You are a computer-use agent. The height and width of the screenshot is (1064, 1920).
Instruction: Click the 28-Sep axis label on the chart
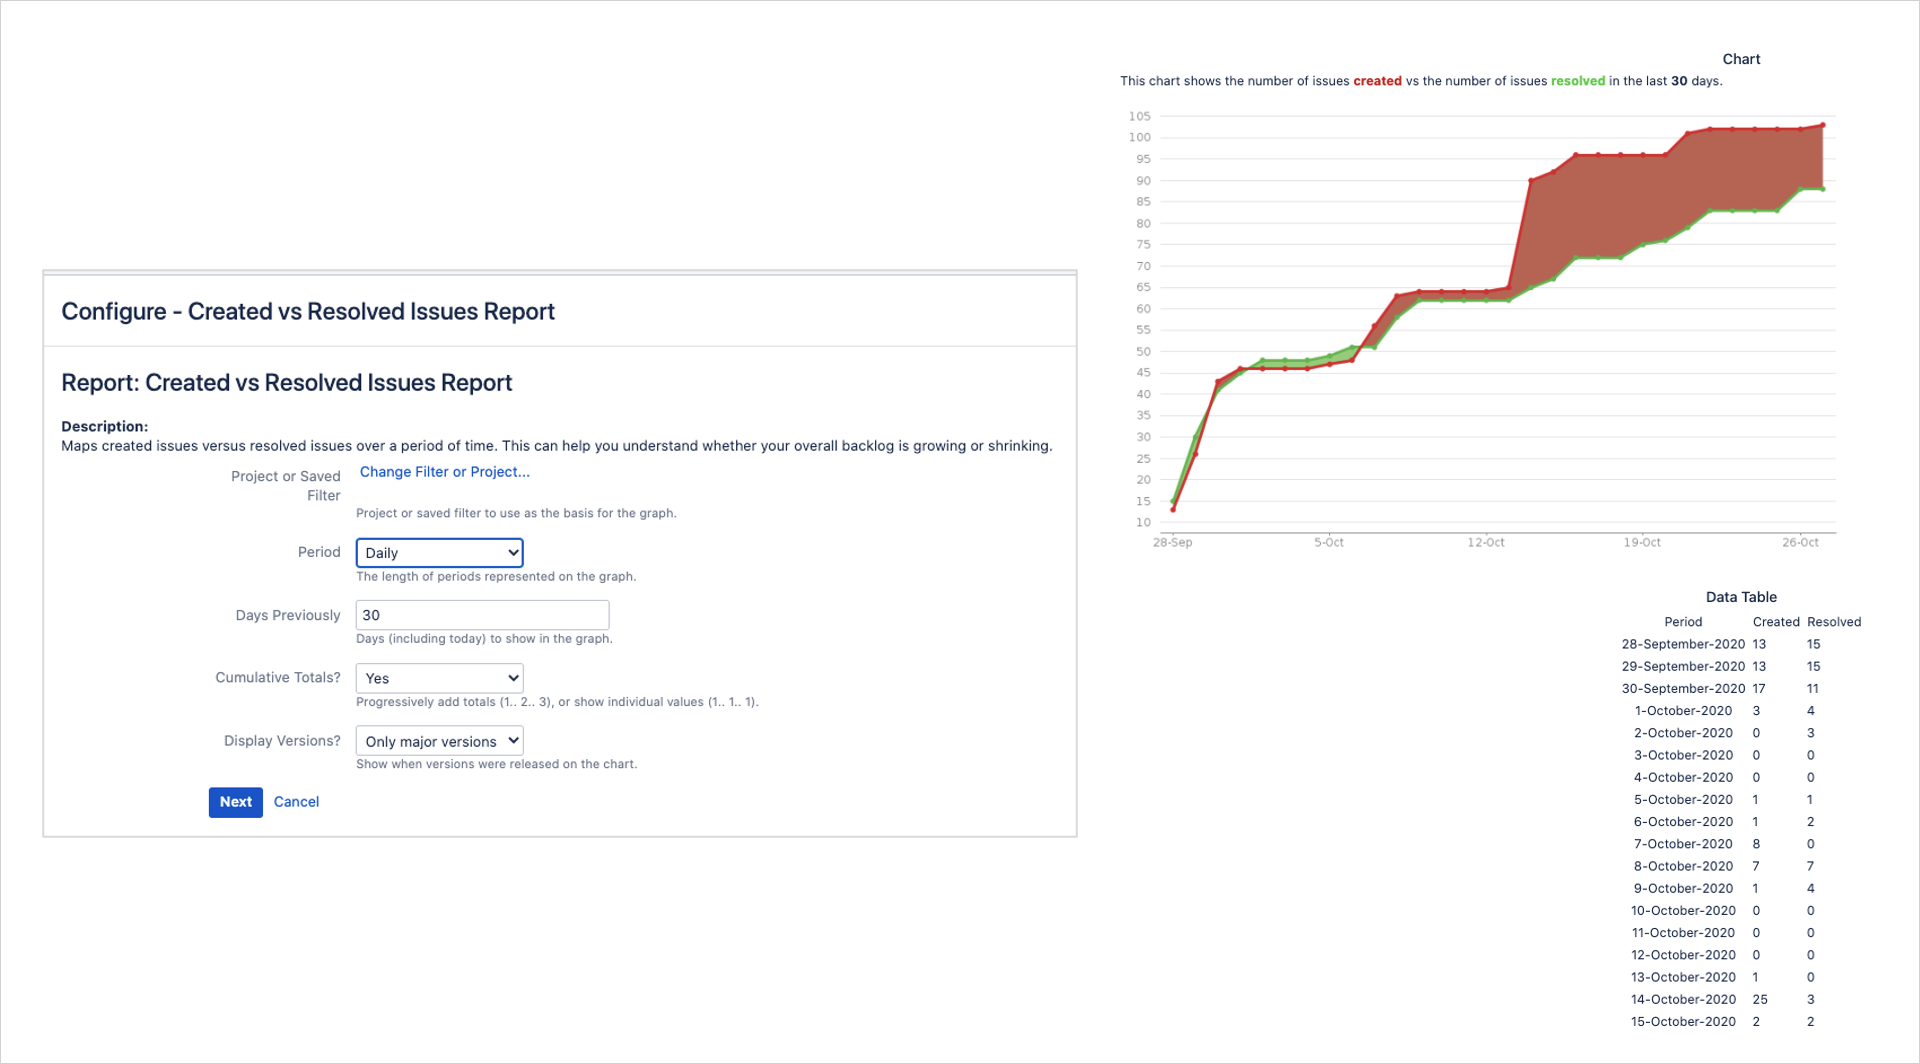[1173, 542]
